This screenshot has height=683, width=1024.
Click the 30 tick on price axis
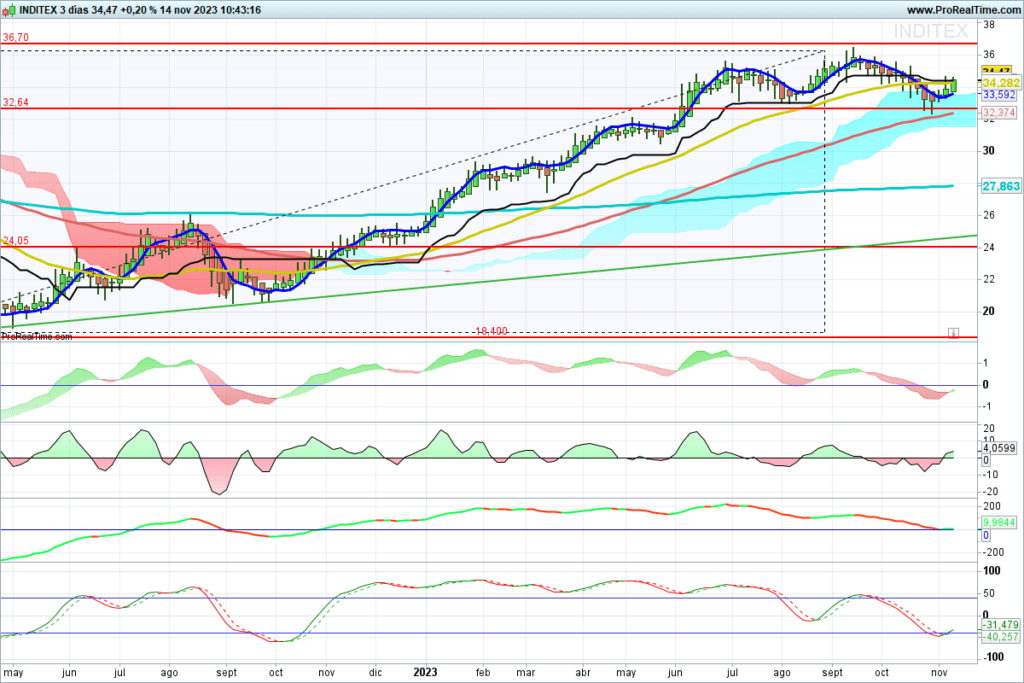[x=989, y=151]
